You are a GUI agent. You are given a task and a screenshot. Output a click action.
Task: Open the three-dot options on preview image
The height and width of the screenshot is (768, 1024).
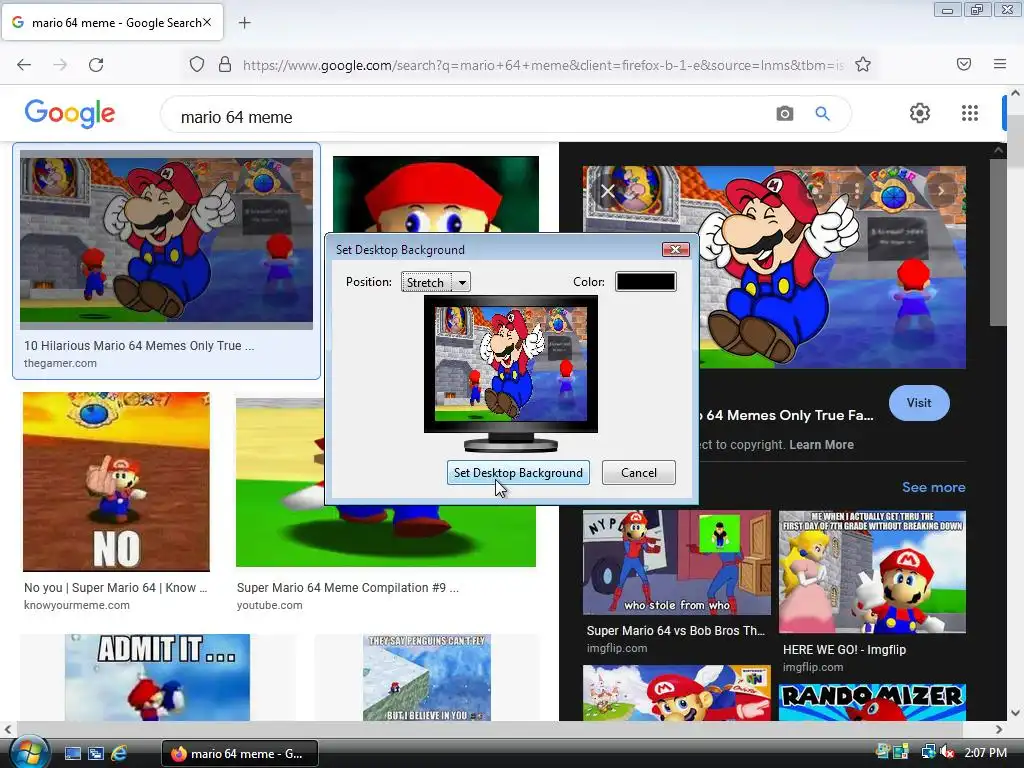tap(857, 191)
